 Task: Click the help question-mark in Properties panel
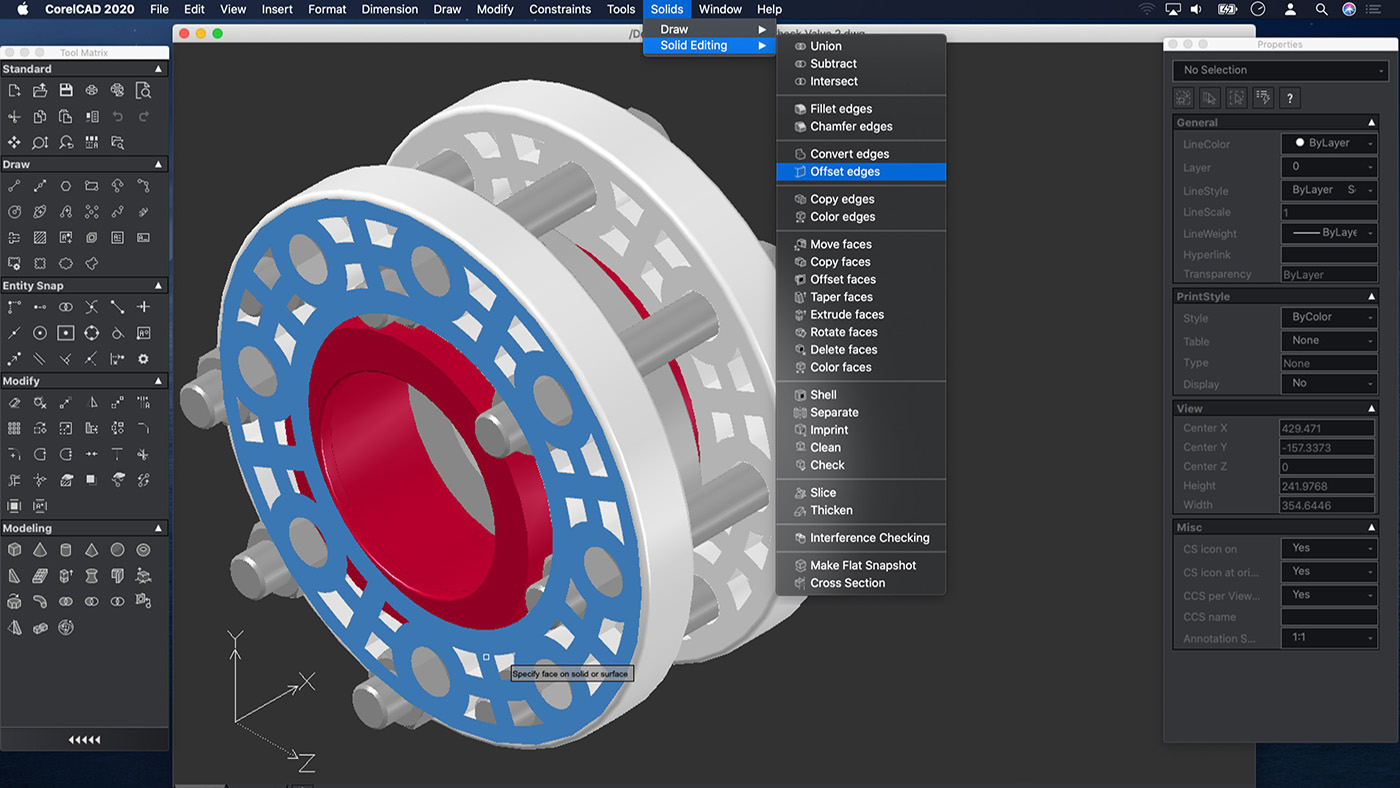[1290, 98]
